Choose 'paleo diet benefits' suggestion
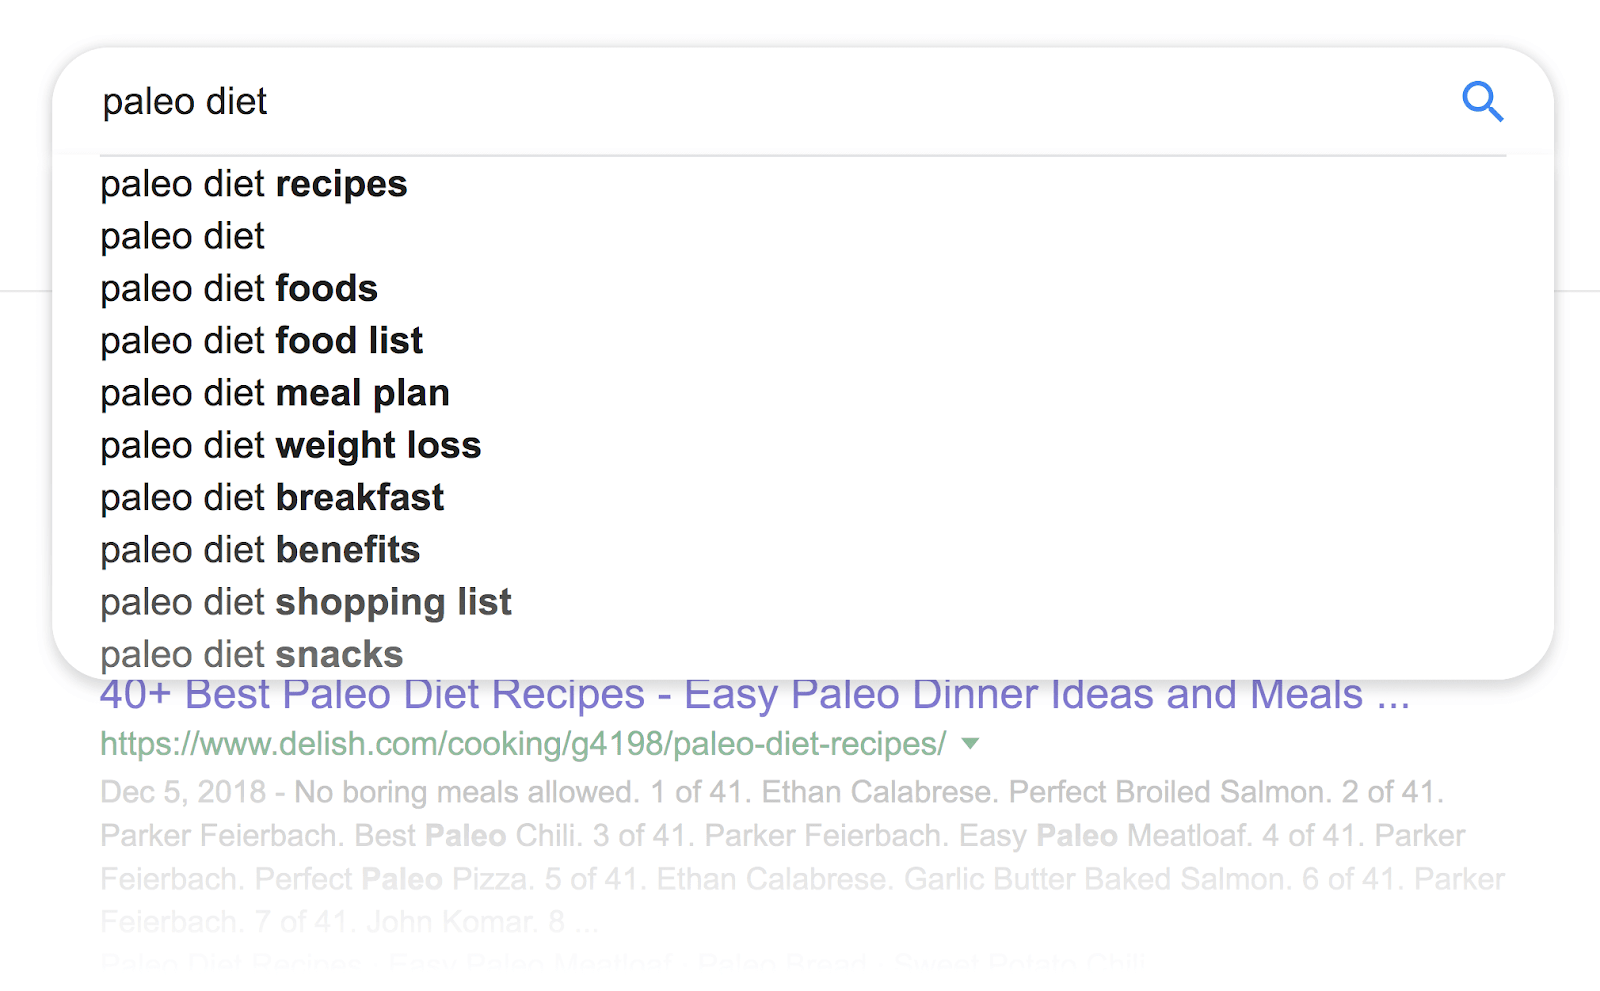 260,550
